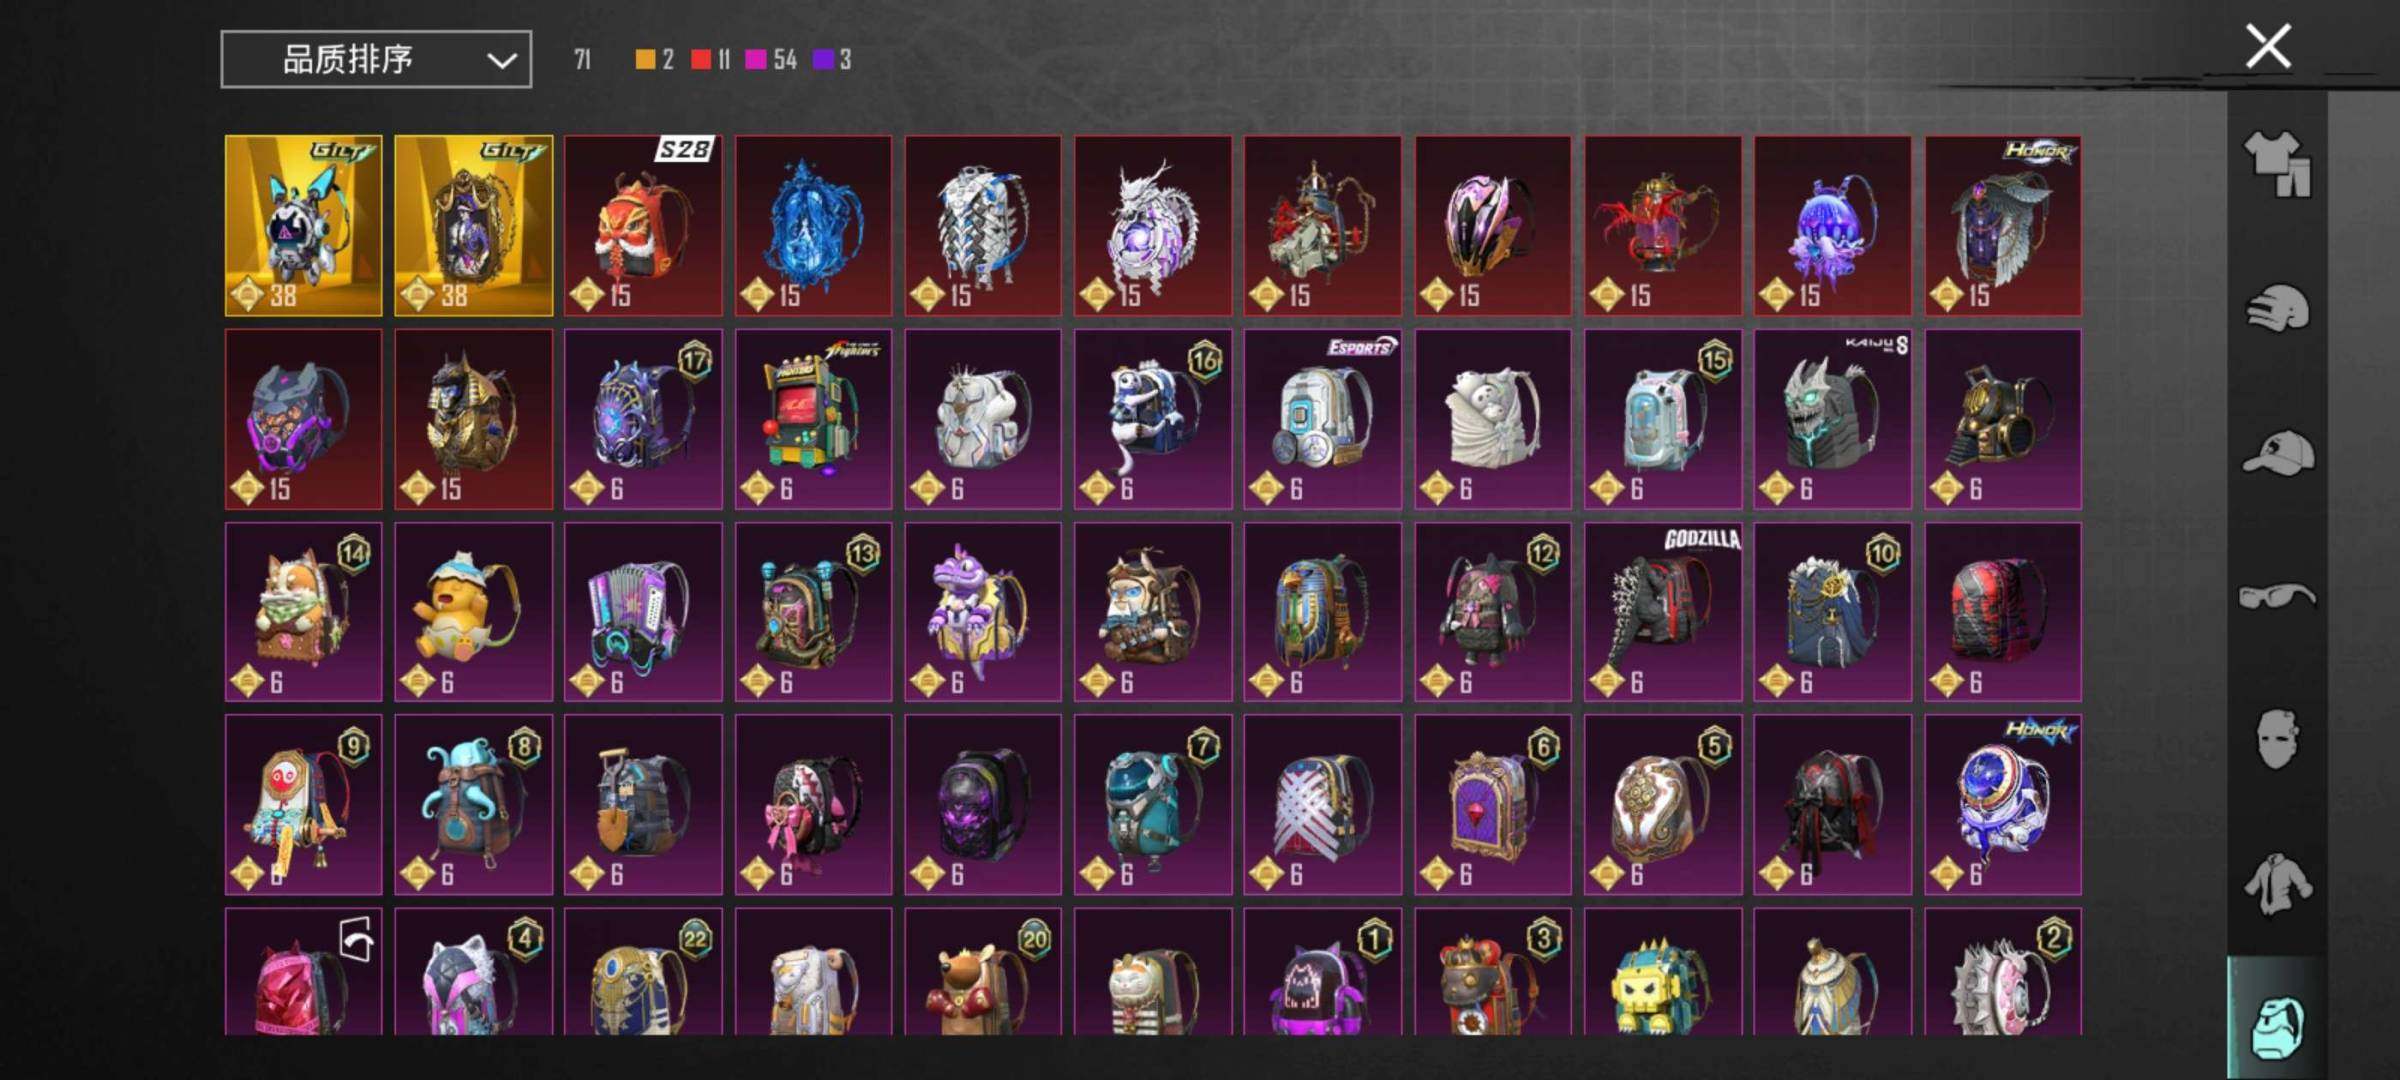Filter by the purple rarity count 3
This screenshot has height=1080, width=2400.
[x=832, y=60]
